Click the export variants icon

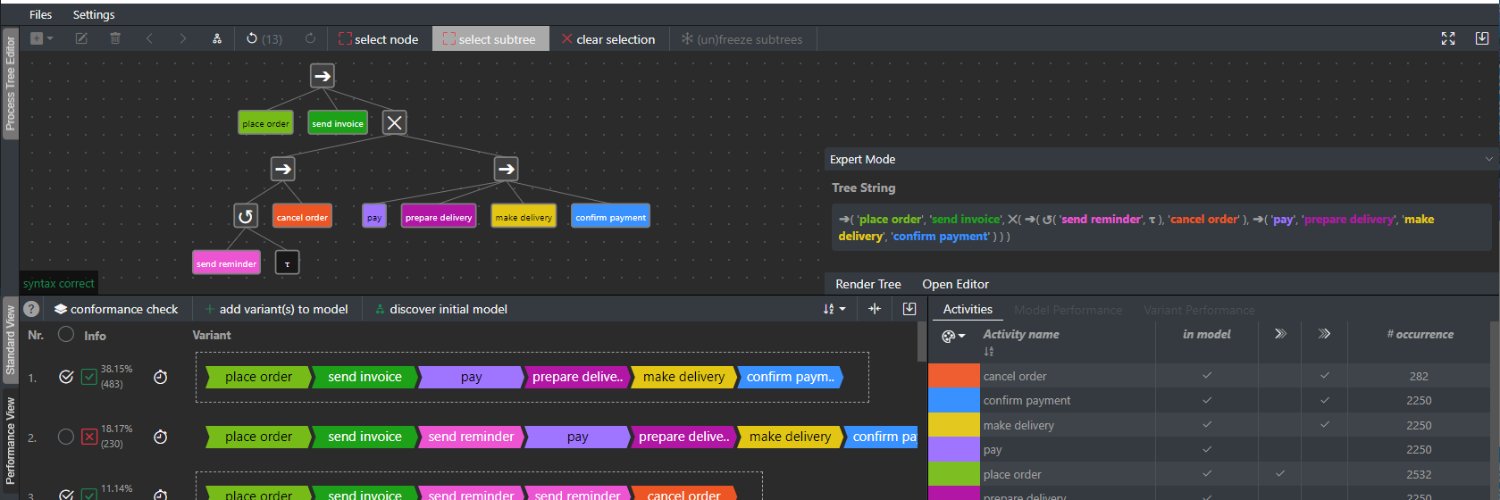909,309
